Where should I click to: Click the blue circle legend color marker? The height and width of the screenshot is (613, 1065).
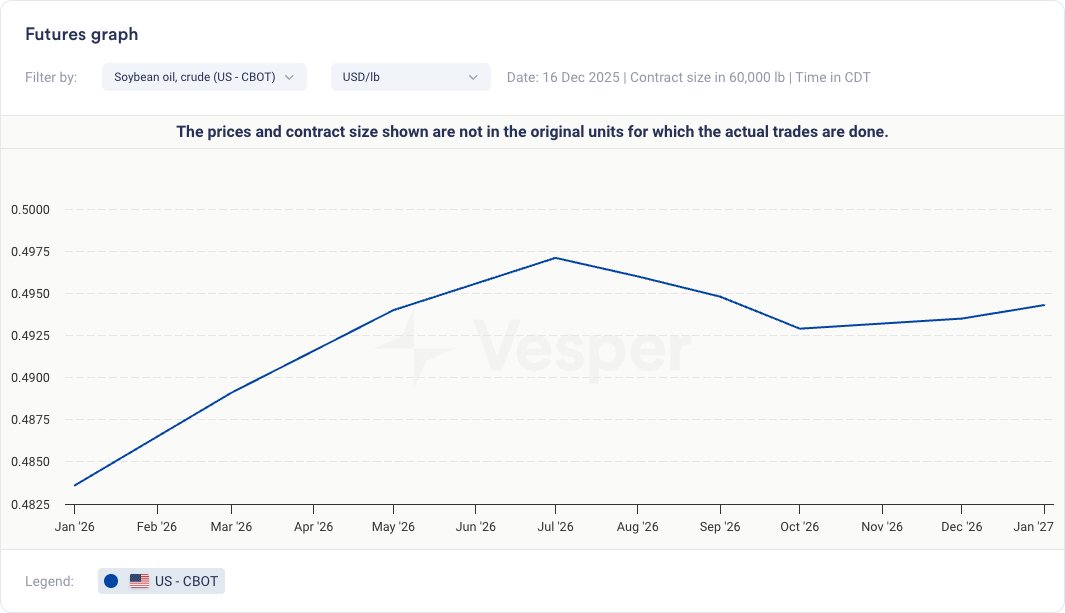tap(111, 581)
